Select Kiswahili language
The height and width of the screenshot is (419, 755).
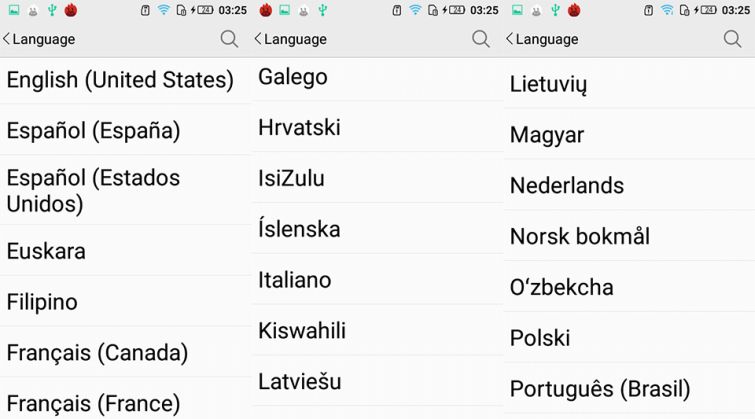pos(378,330)
